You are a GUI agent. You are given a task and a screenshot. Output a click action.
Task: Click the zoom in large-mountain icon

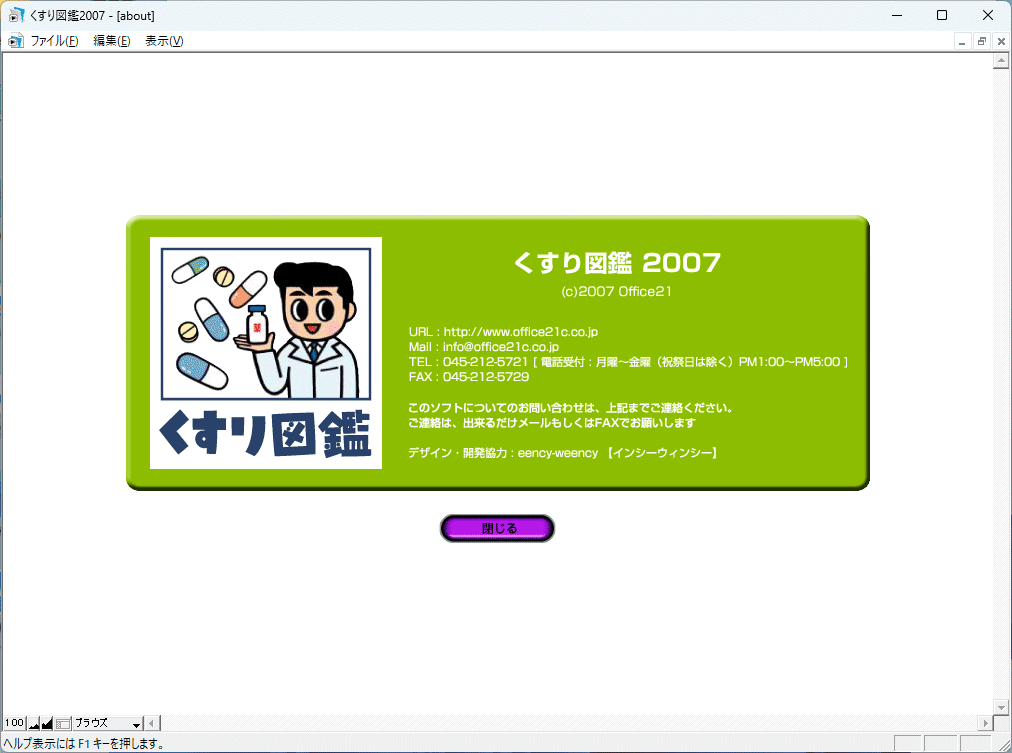46,723
